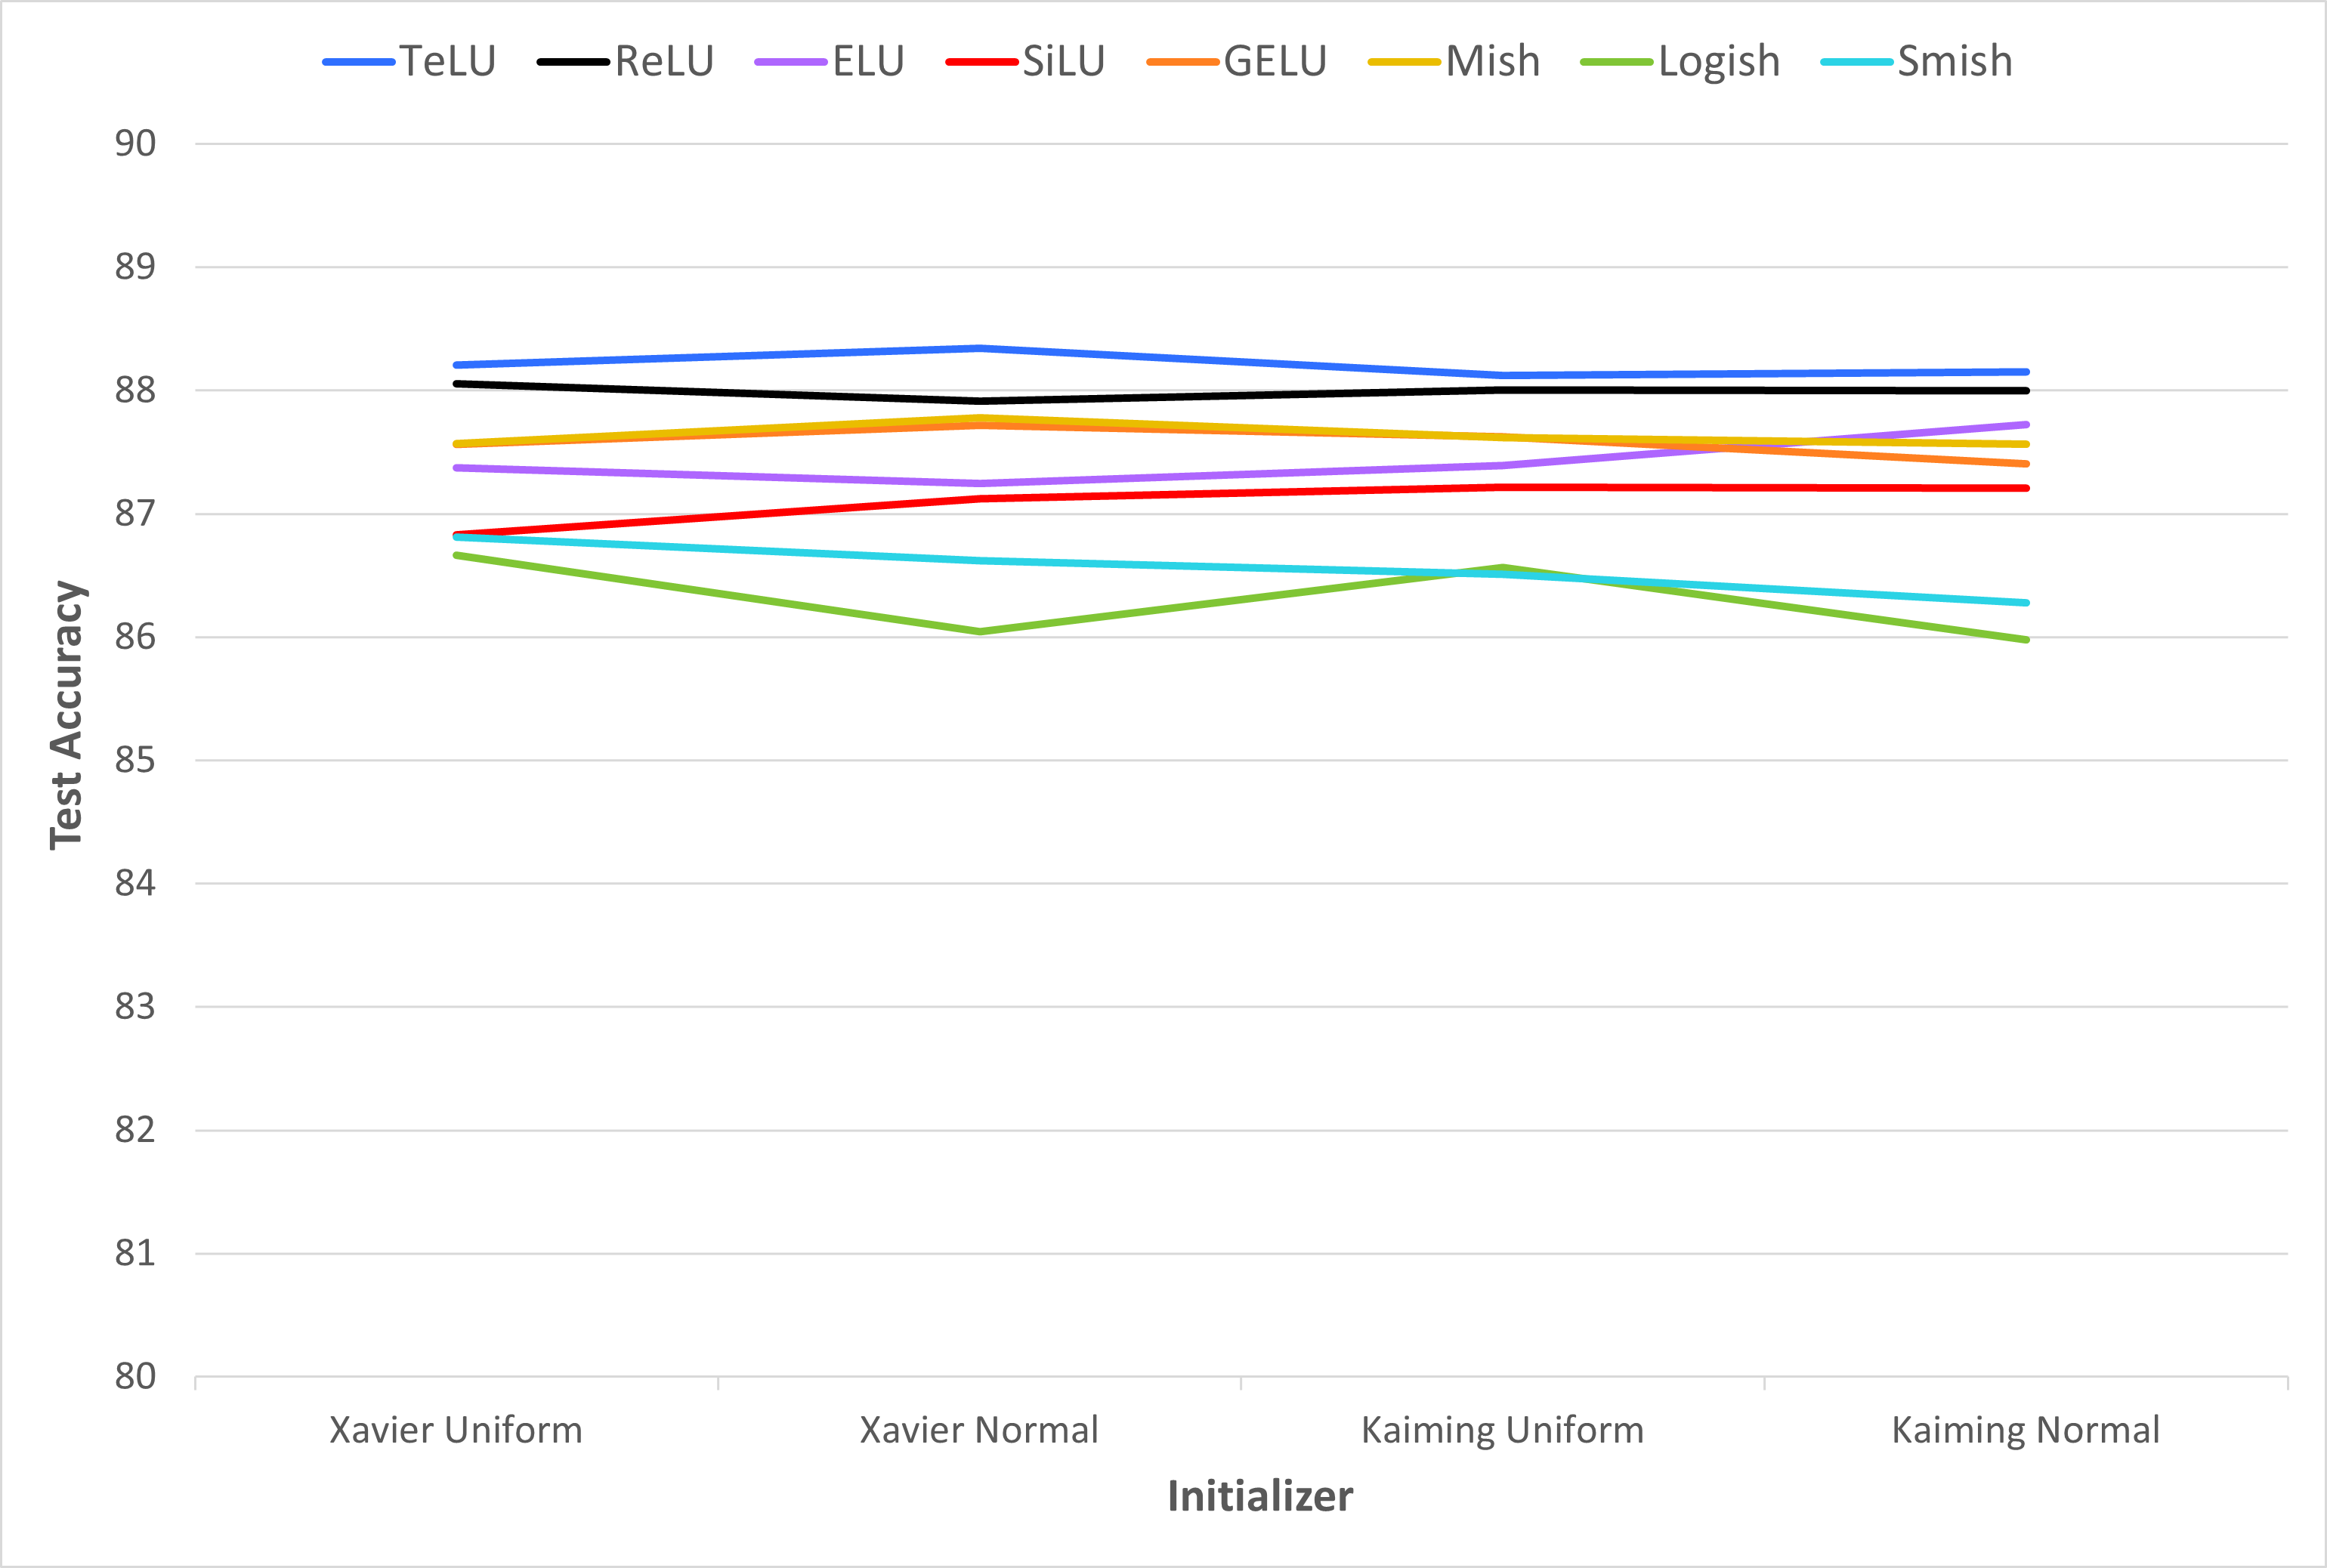Screen dimensions: 2327x1568
Task: Select the Mish legend label
Action: coord(1492,62)
